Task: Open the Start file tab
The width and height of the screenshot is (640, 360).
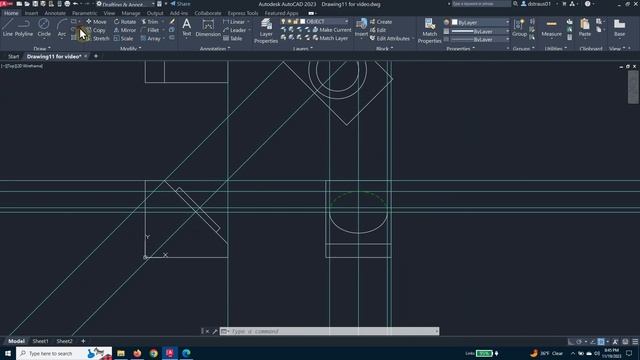Action: click(13, 56)
